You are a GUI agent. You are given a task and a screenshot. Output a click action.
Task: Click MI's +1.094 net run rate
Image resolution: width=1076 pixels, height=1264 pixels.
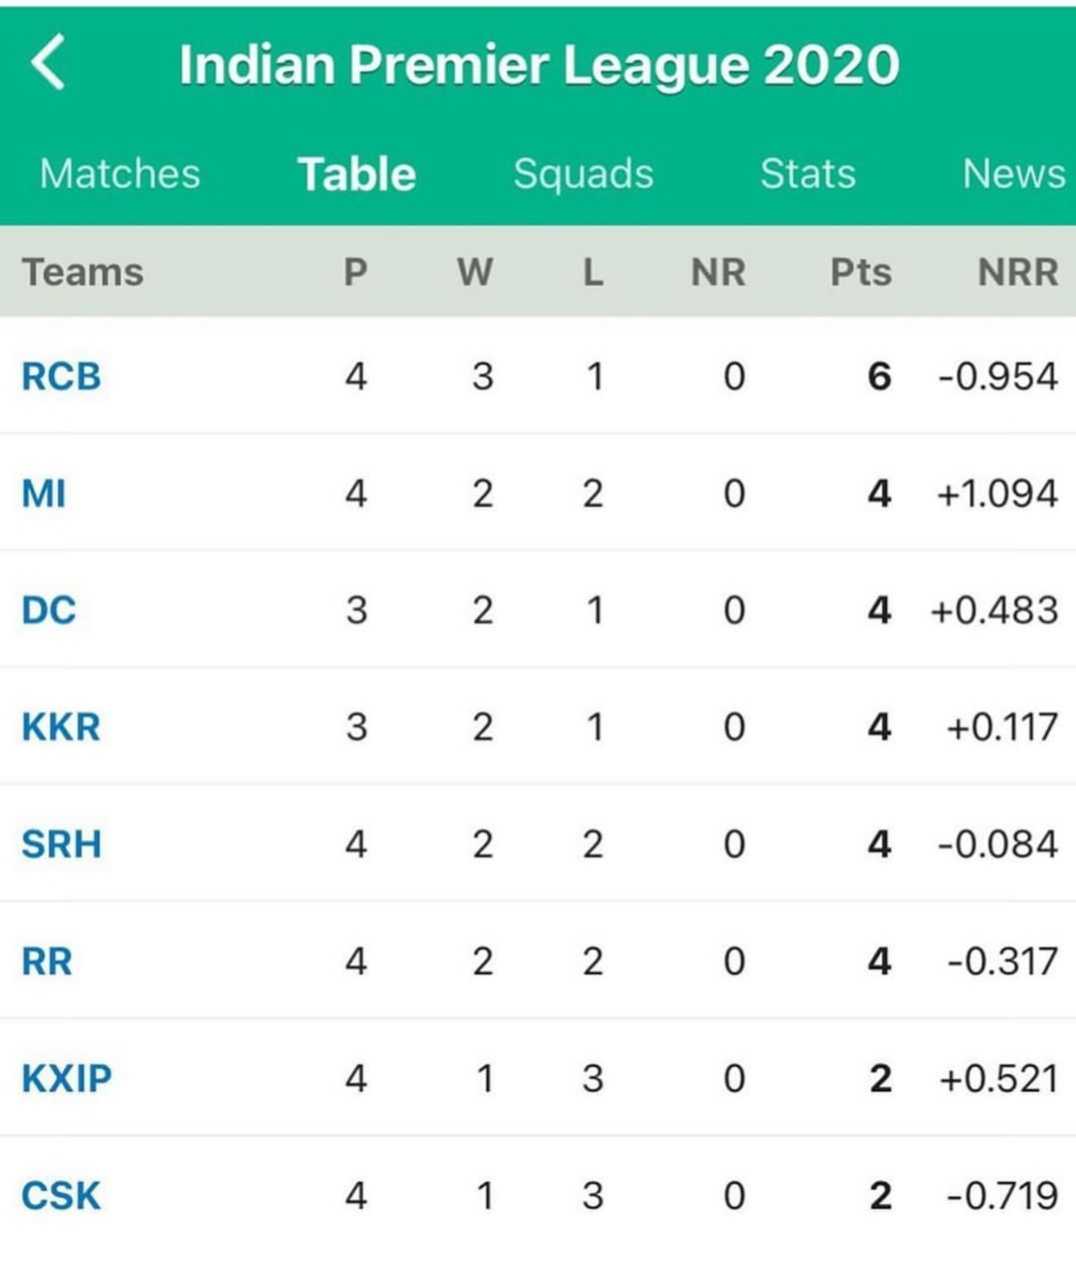pyautogui.click(x=996, y=494)
